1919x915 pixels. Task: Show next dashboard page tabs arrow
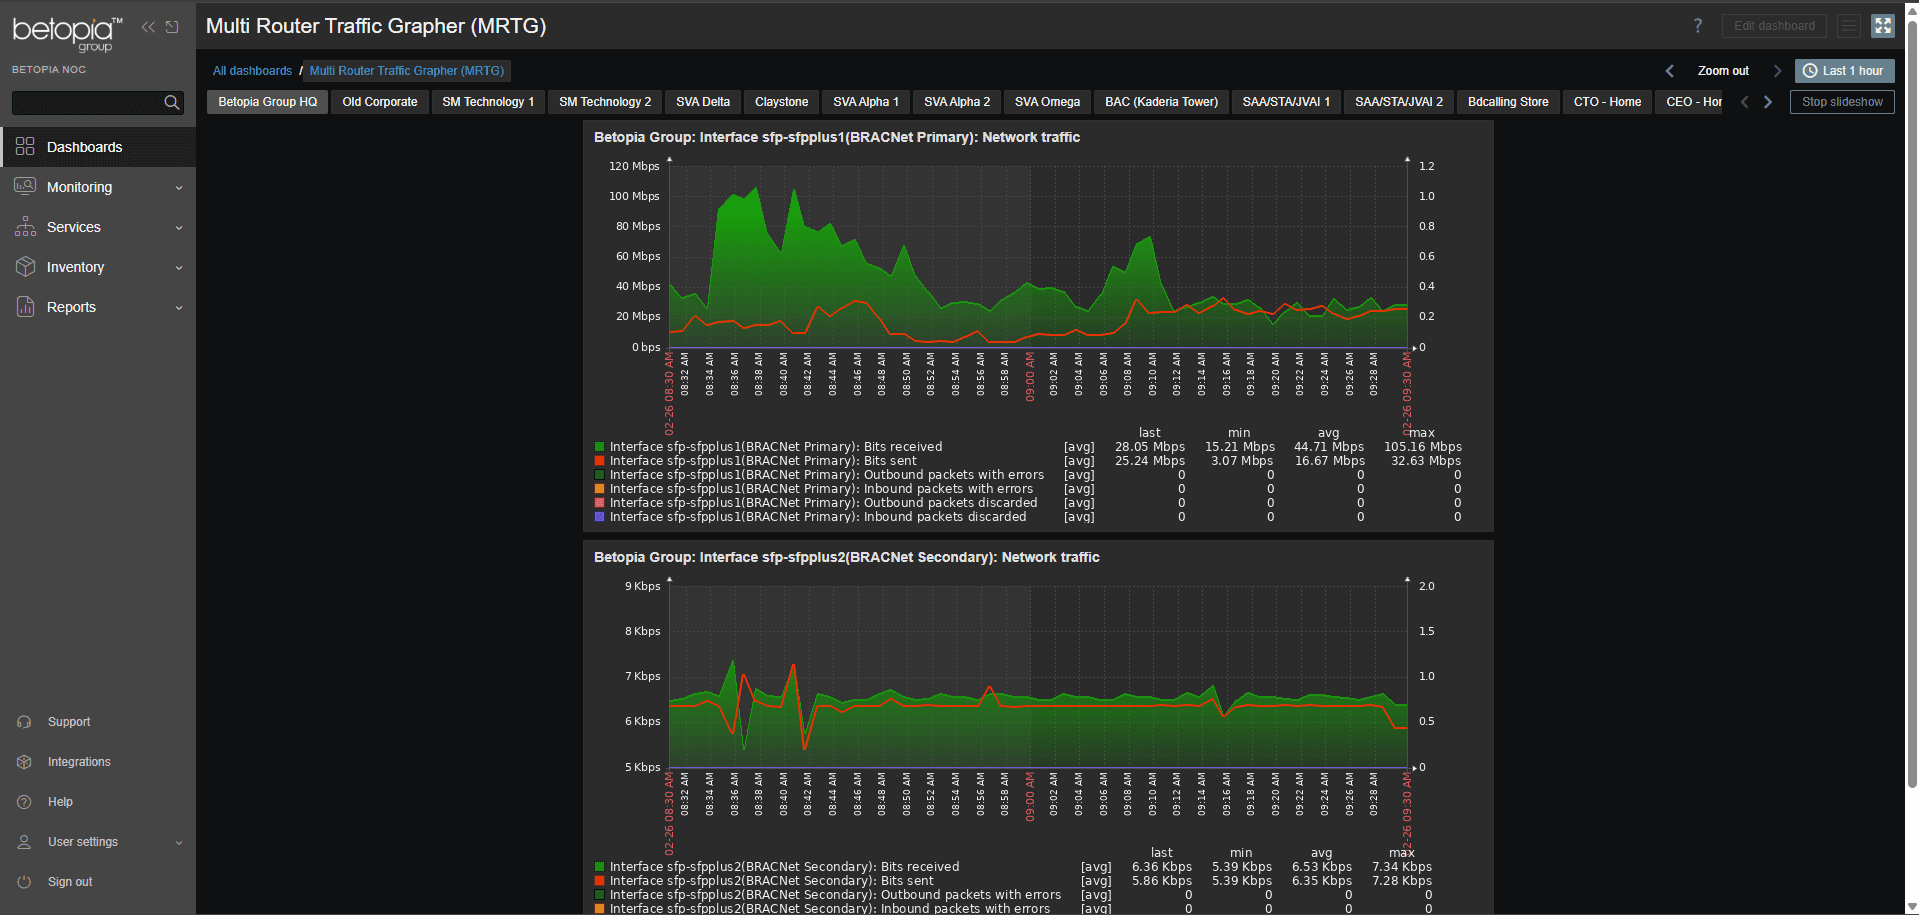coord(1768,102)
